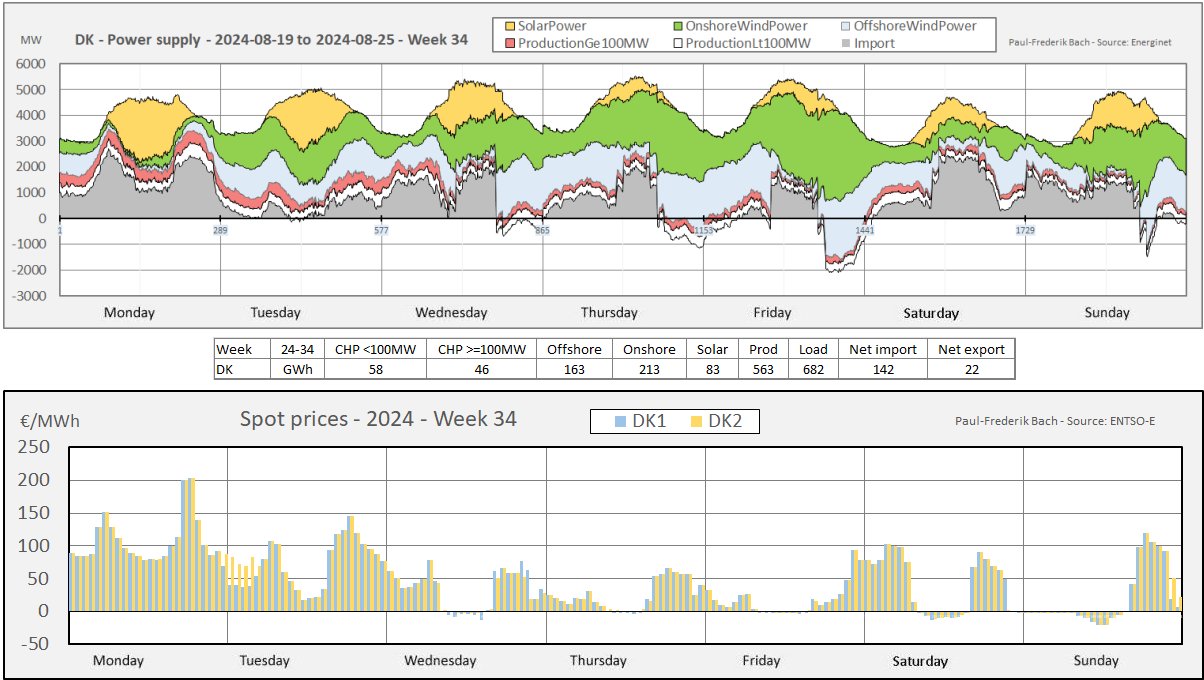Click the ProductionGe100MW red legend swatch
This screenshot has height=680, width=1204.
[508, 43]
